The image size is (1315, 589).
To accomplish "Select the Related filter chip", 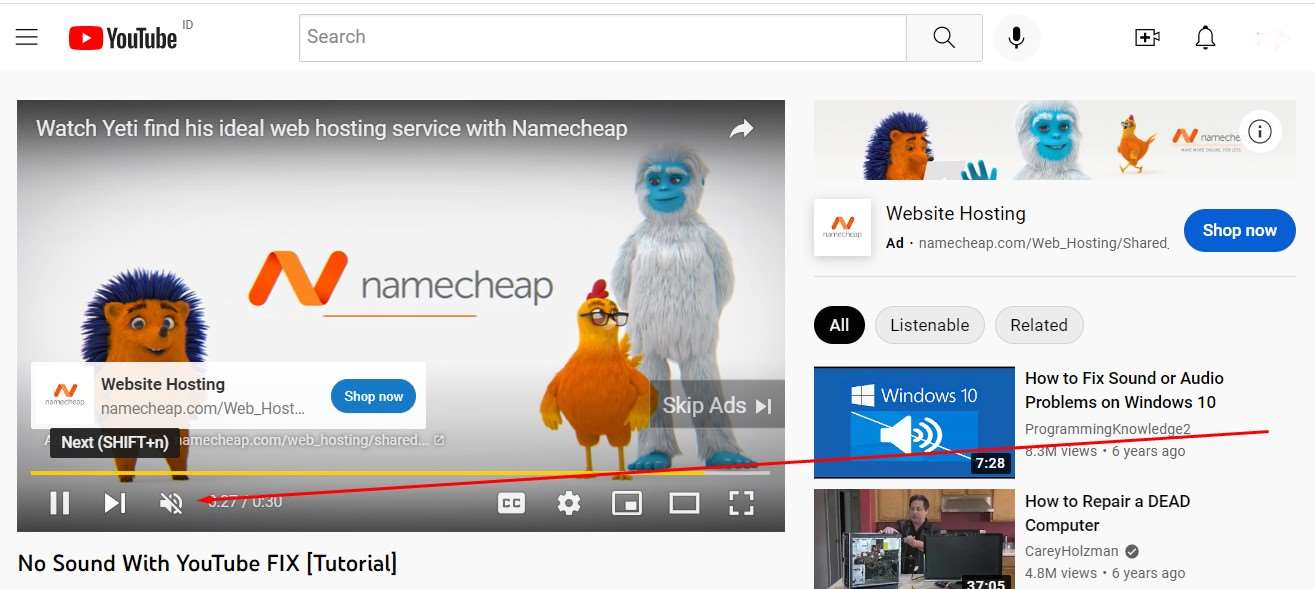I will click(1039, 325).
